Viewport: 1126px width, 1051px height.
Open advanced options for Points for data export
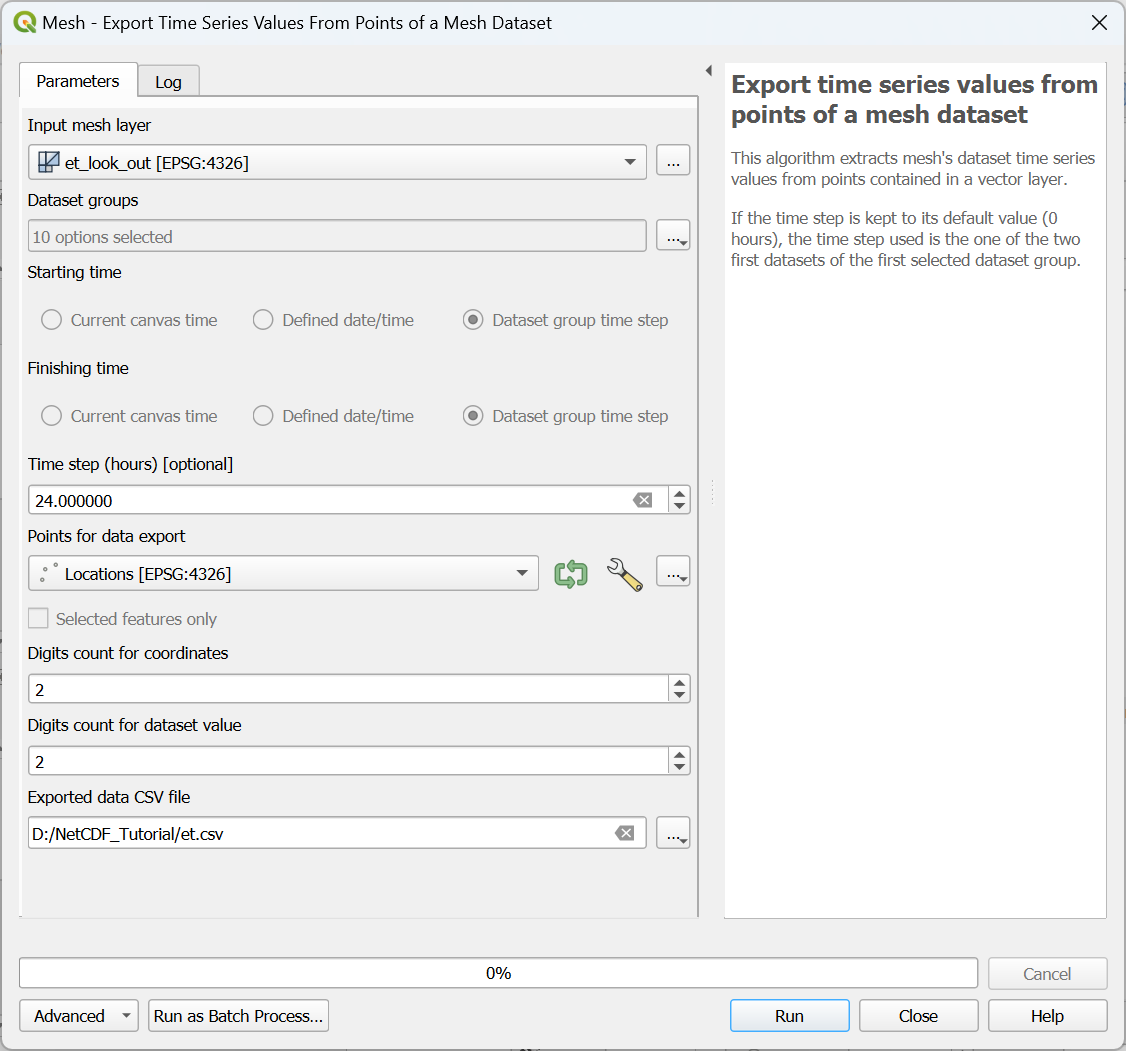624,573
